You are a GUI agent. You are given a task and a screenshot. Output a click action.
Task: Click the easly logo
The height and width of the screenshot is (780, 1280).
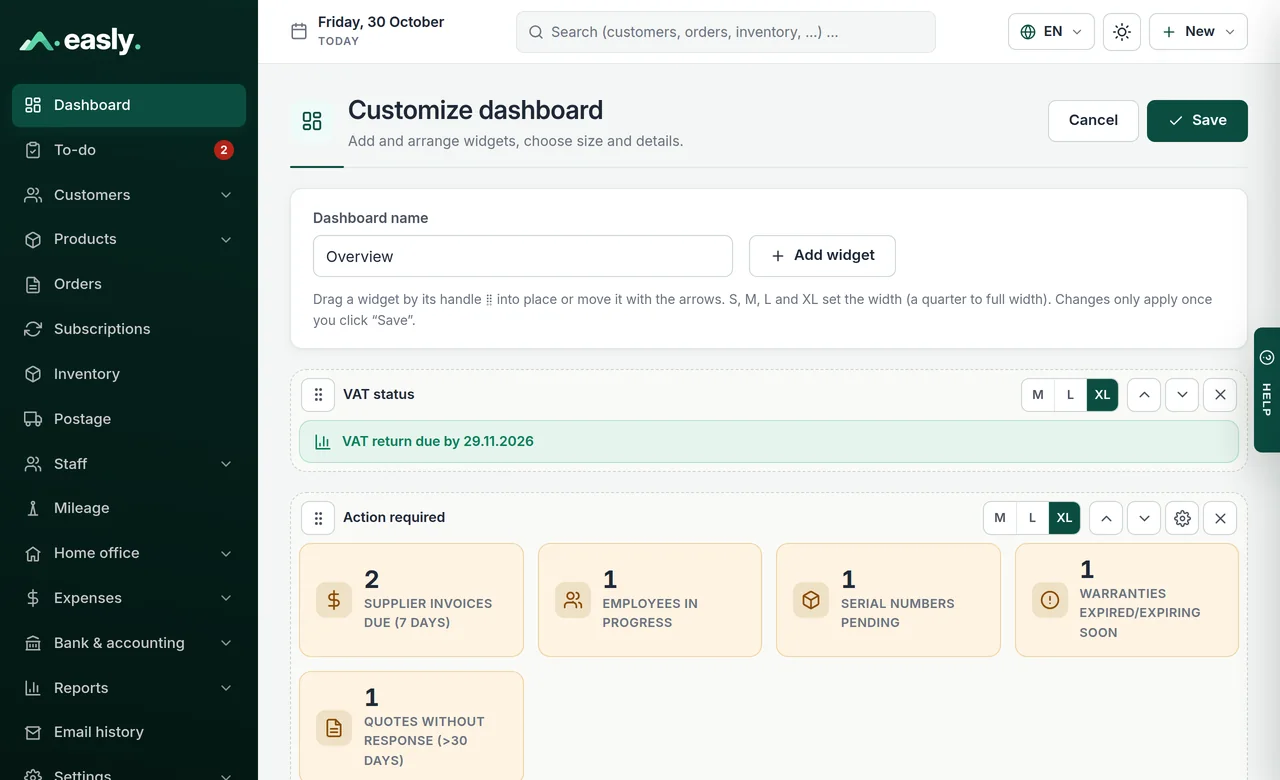coord(80,41)
